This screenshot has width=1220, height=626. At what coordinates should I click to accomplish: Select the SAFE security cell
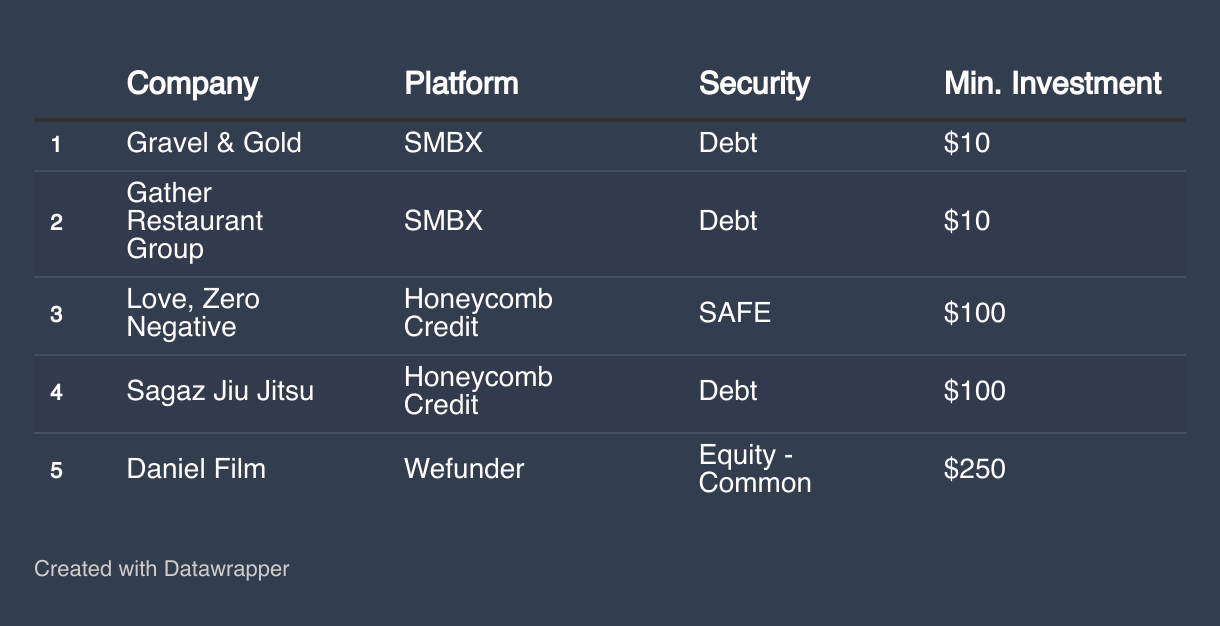[x=735, y=313]
